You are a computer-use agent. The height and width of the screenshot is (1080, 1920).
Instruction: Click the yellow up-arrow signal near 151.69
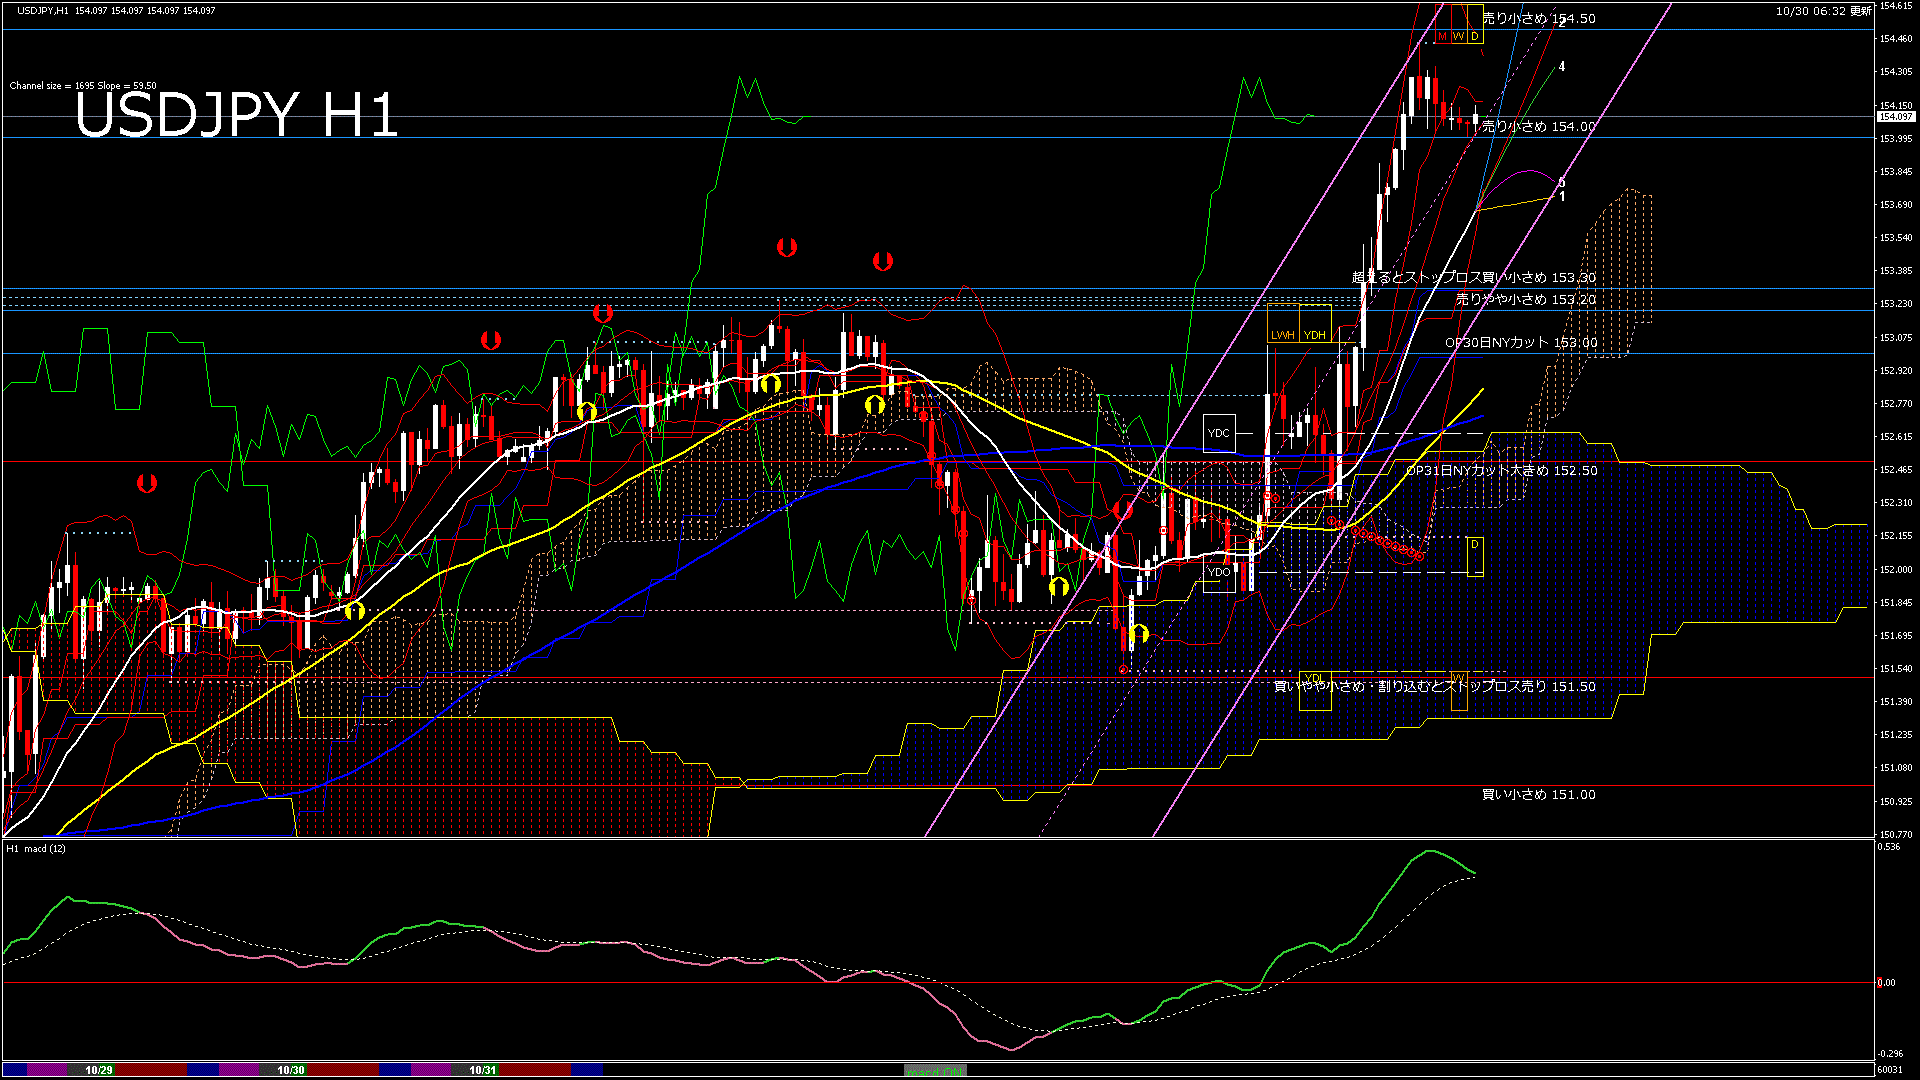1139,633
